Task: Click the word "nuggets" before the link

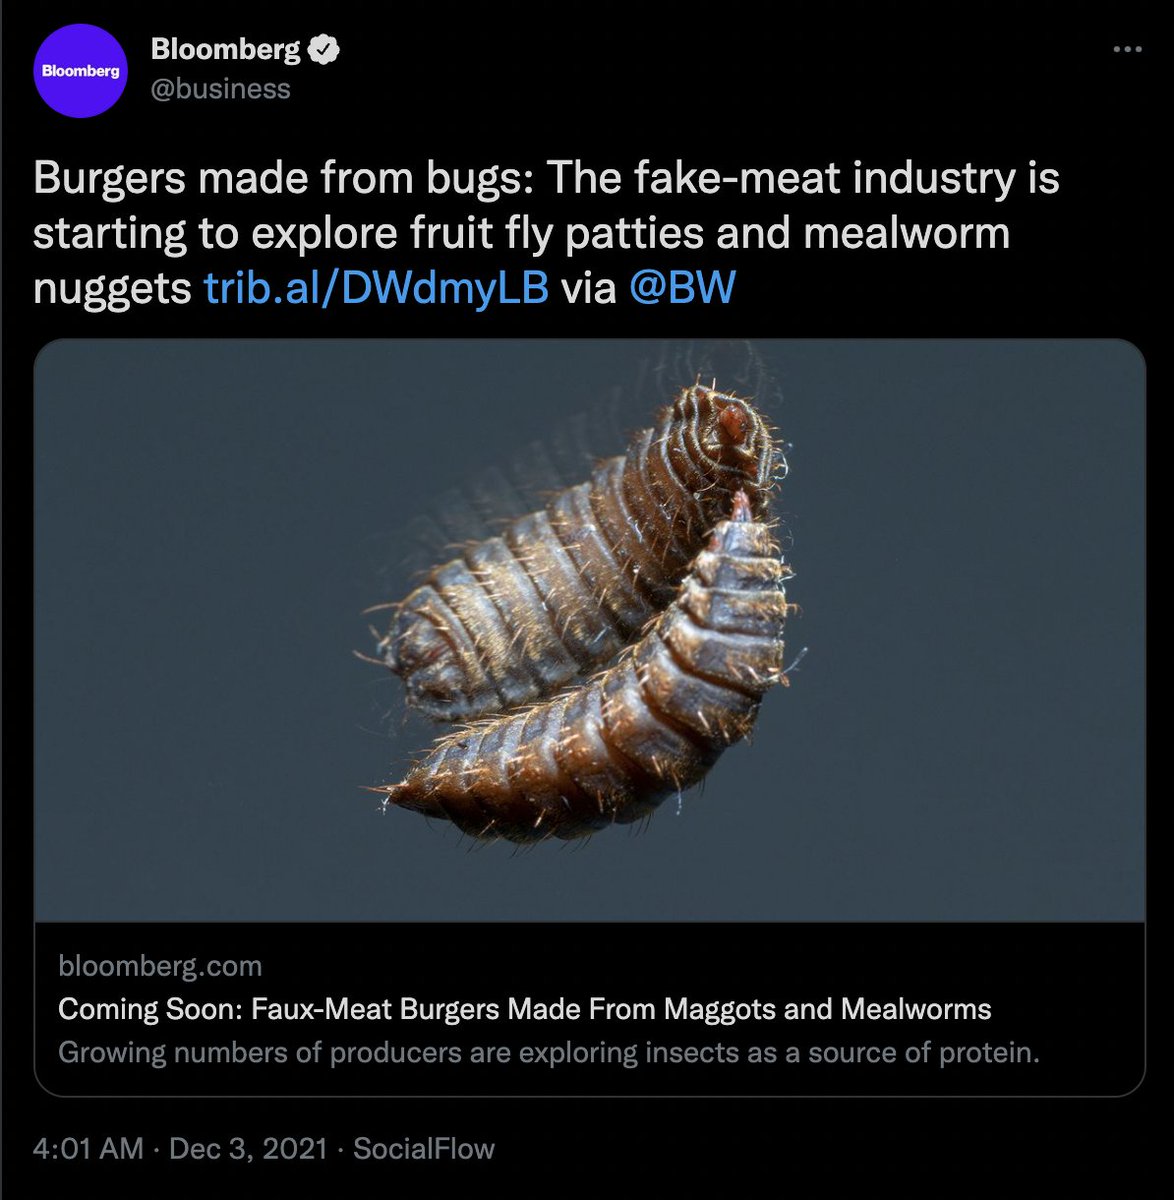Action: coord(111,288)
